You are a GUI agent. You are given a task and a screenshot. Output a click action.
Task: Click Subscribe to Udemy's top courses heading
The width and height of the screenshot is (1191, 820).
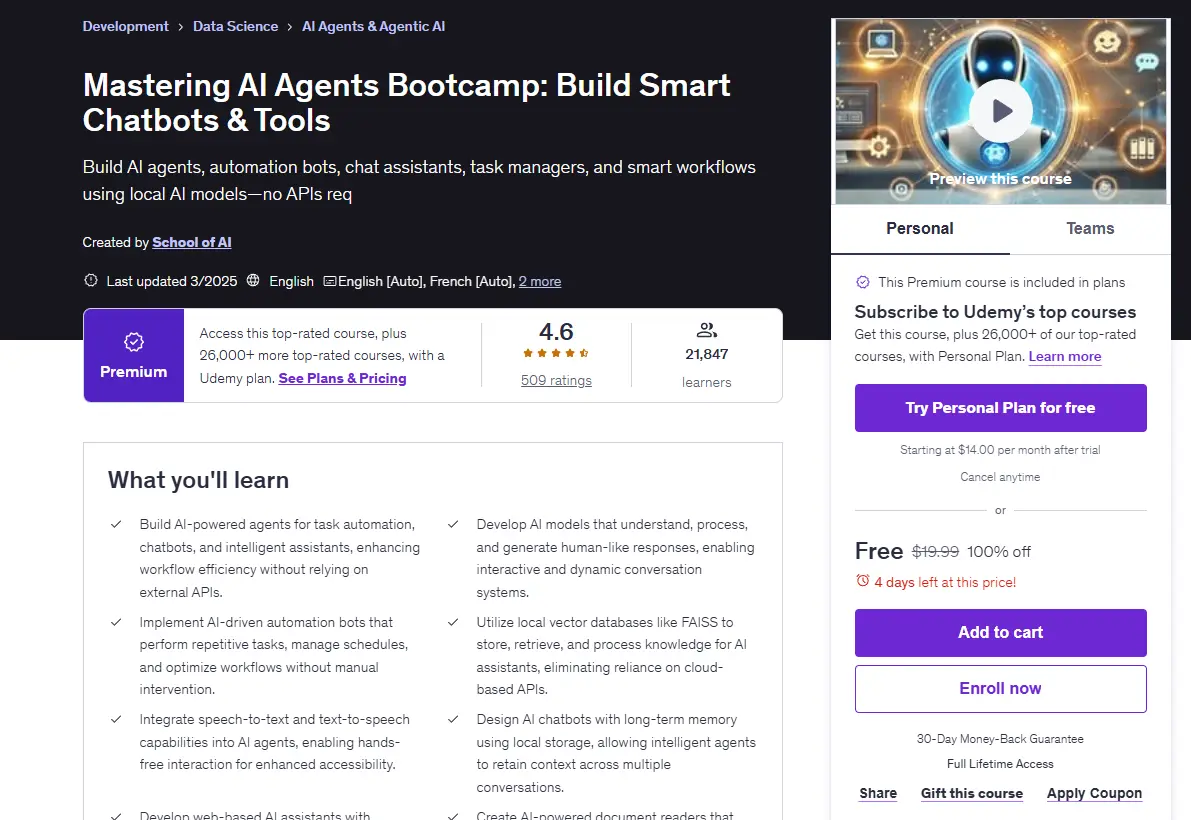995,312
